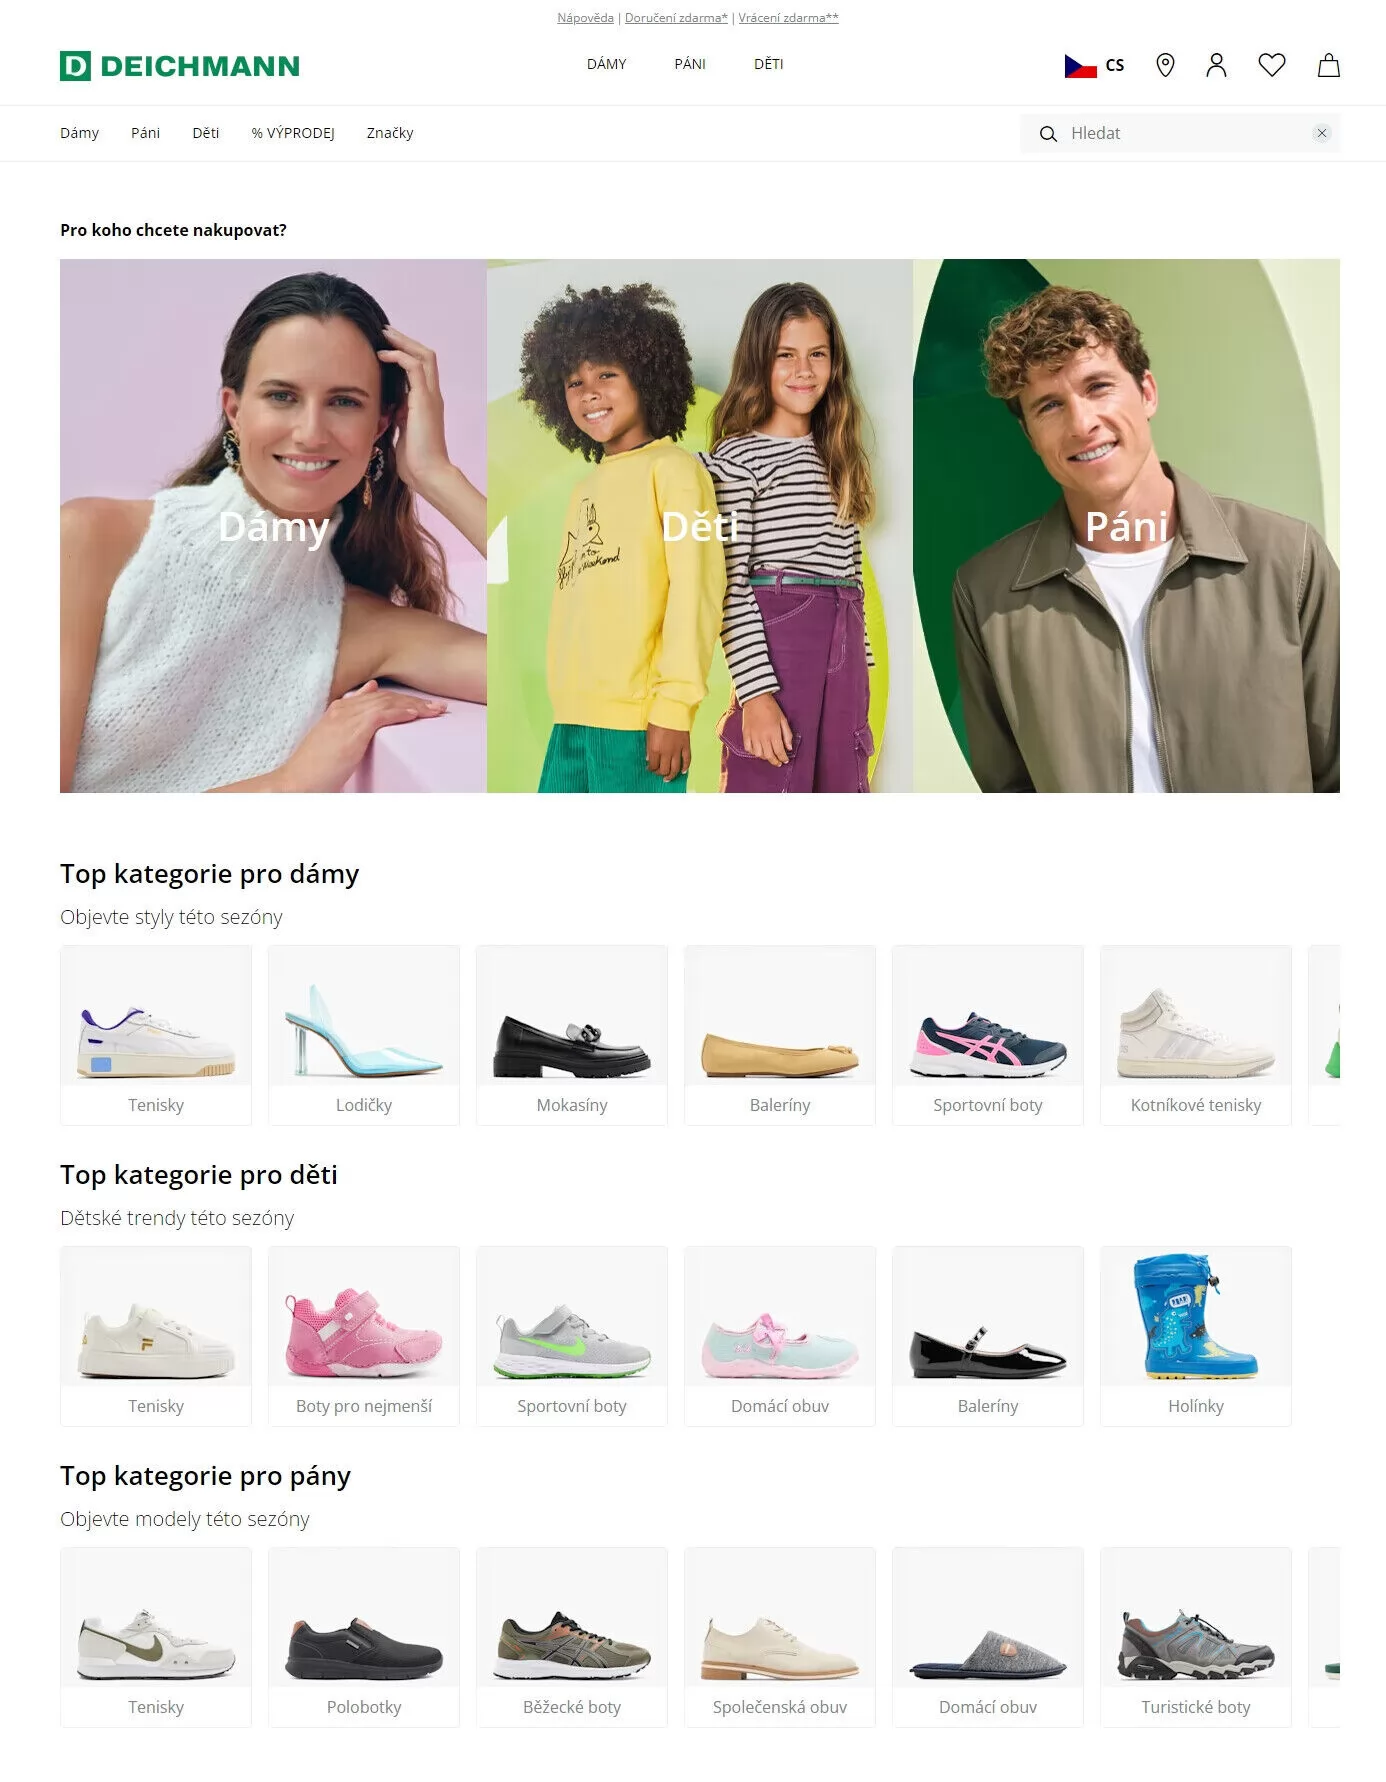Clear the search field with X icon

(x=1321, y=133)
